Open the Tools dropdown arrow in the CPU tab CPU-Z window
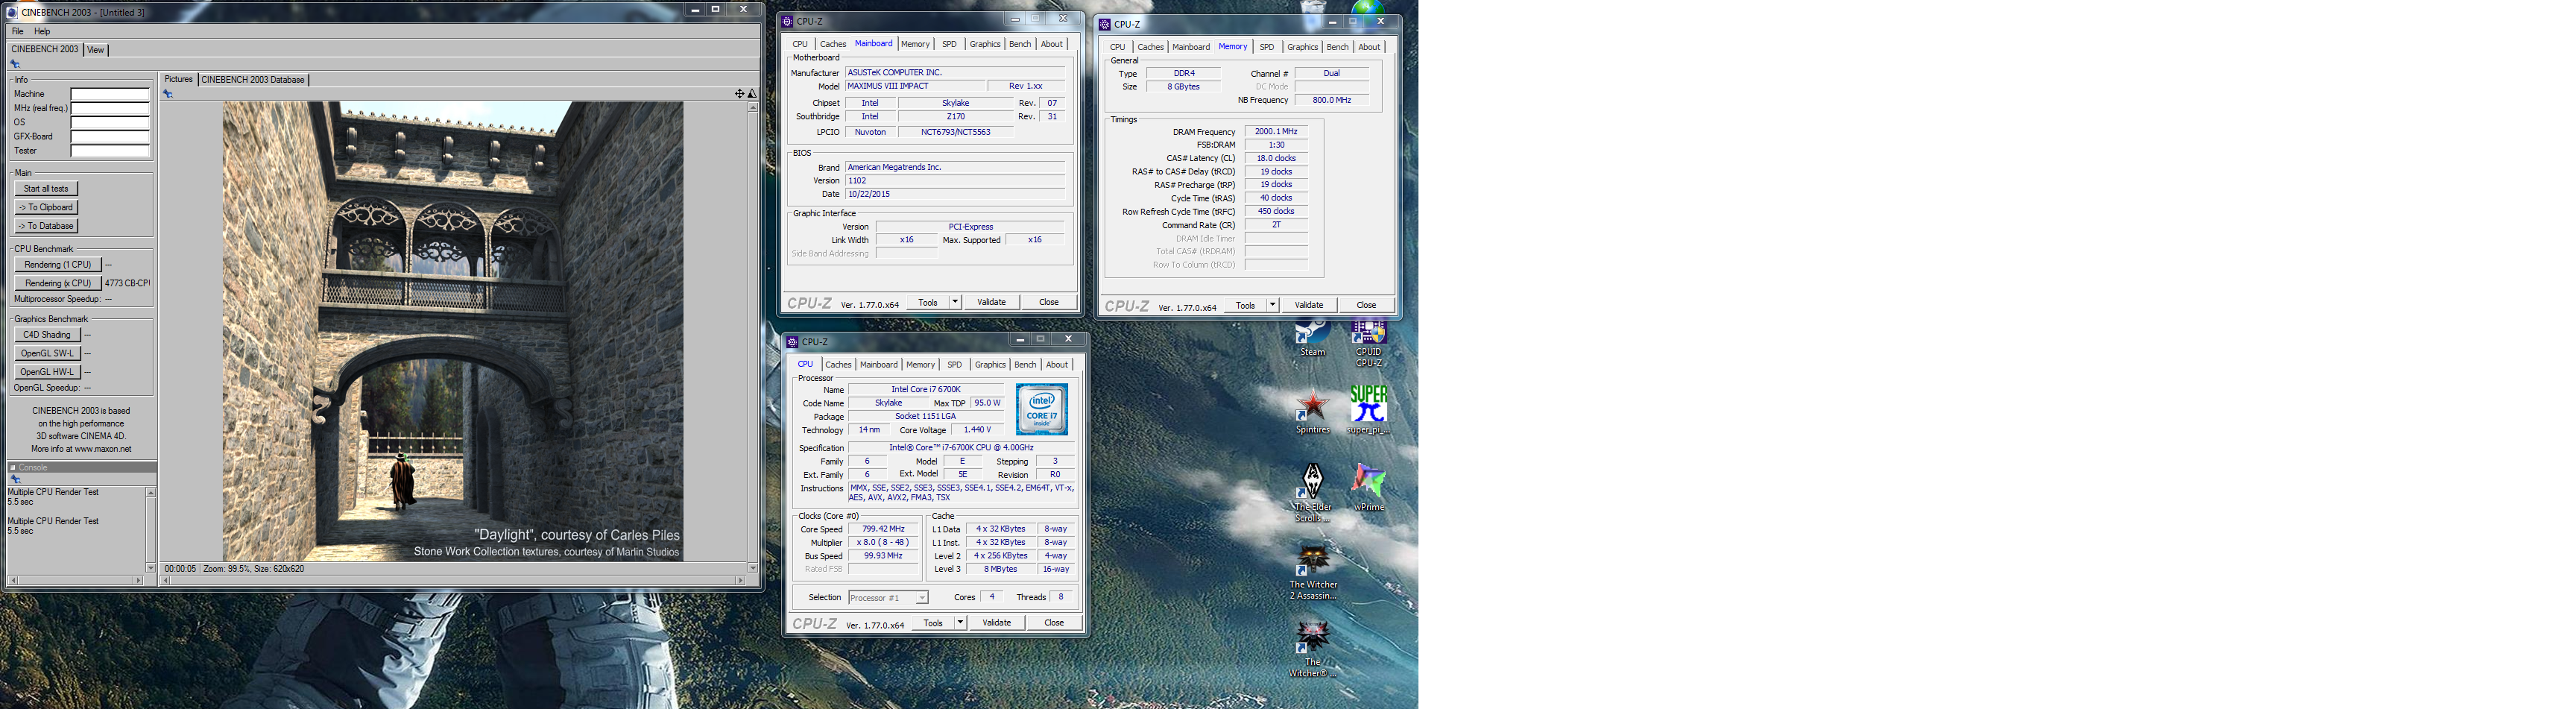Image resolution: width=2576 pixels, height=709 pixels. 960,623
